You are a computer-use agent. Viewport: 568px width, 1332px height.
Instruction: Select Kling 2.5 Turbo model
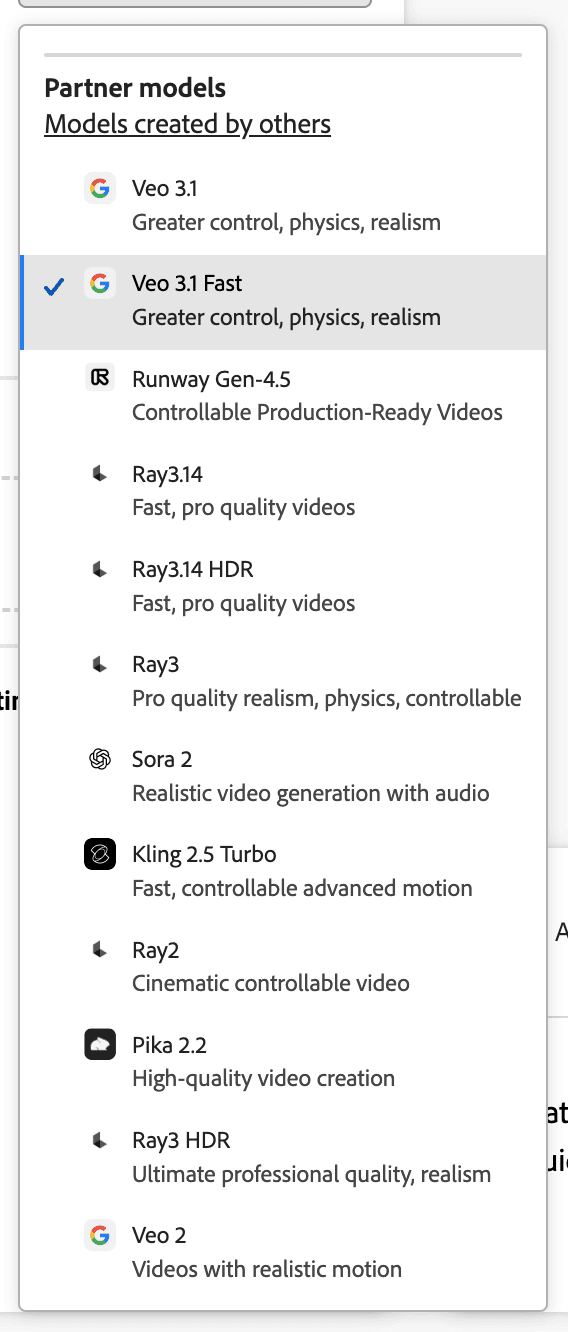(x=283, y=872)
